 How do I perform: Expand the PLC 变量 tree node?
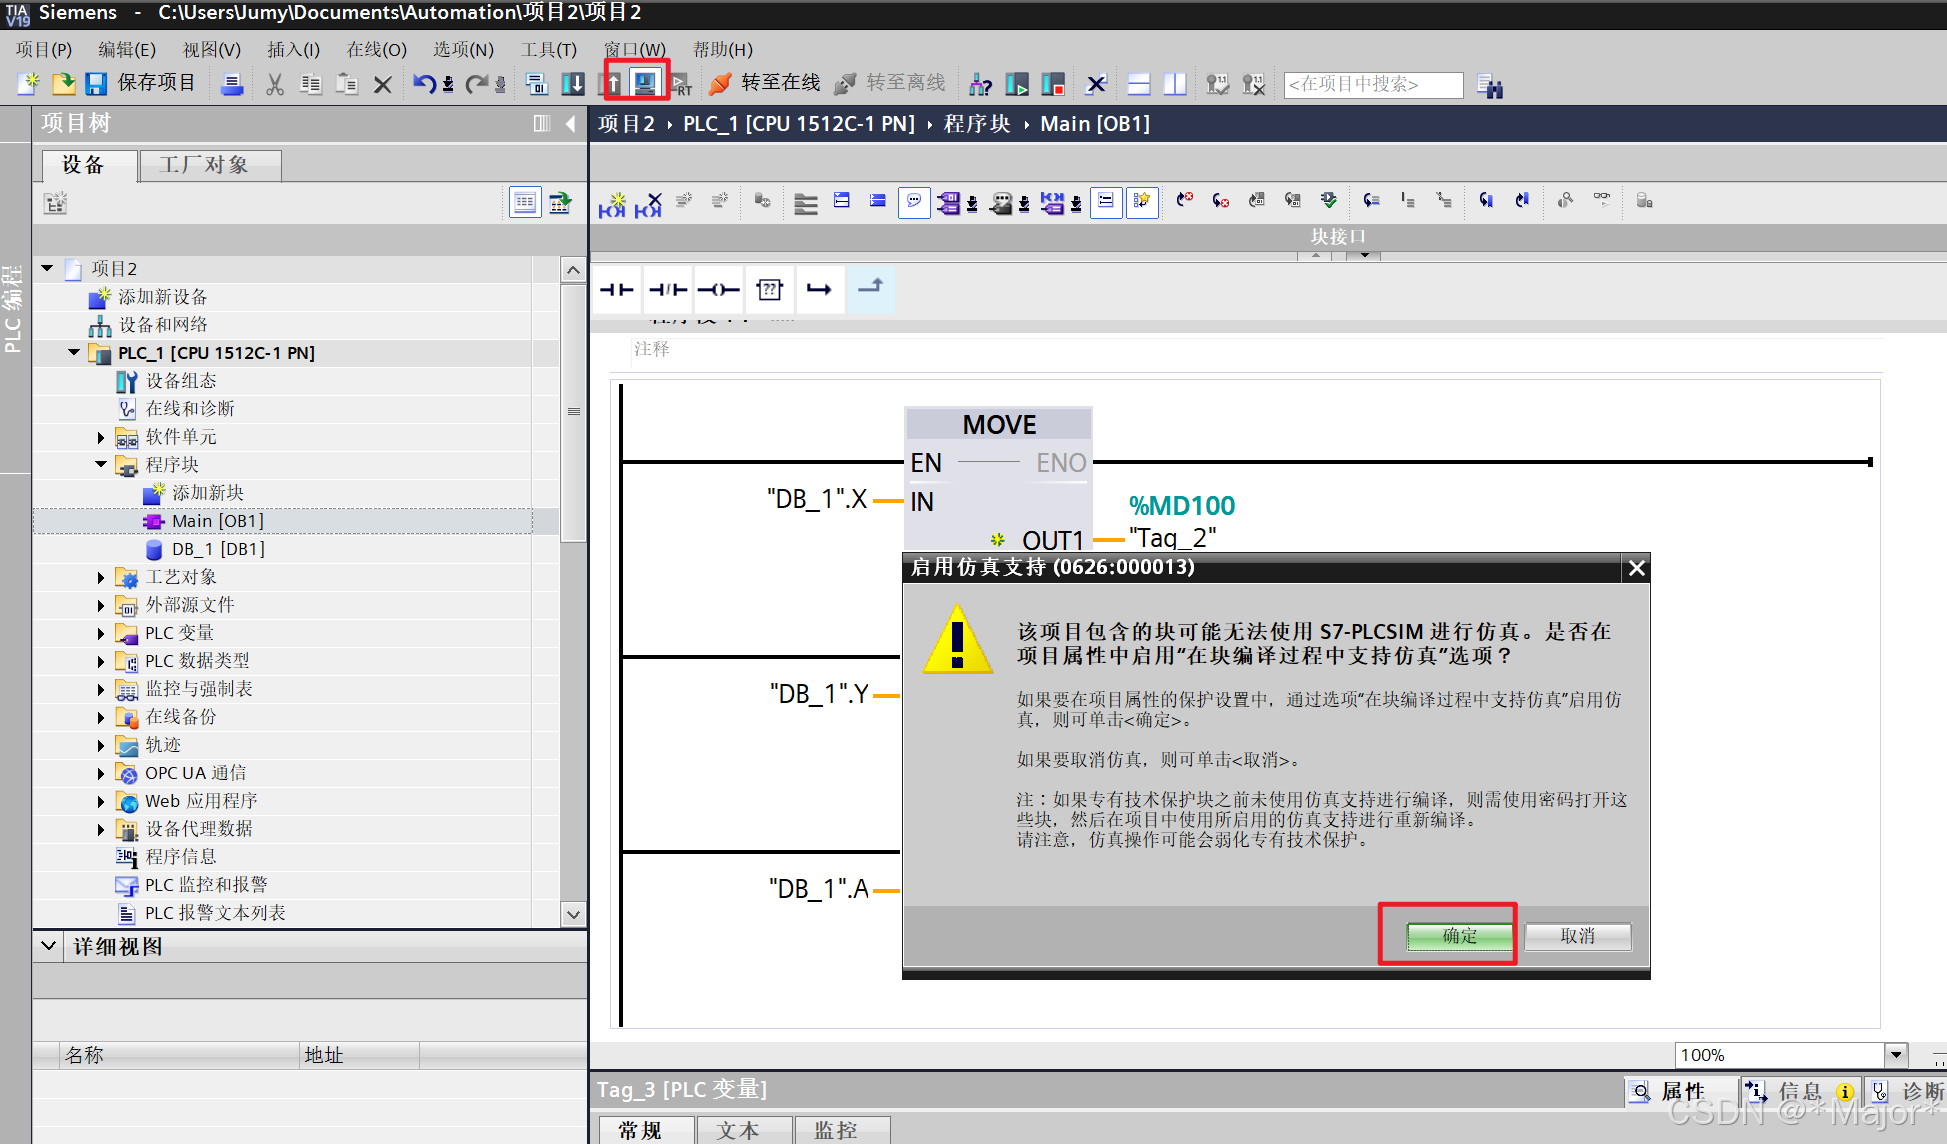pos(101,633)
